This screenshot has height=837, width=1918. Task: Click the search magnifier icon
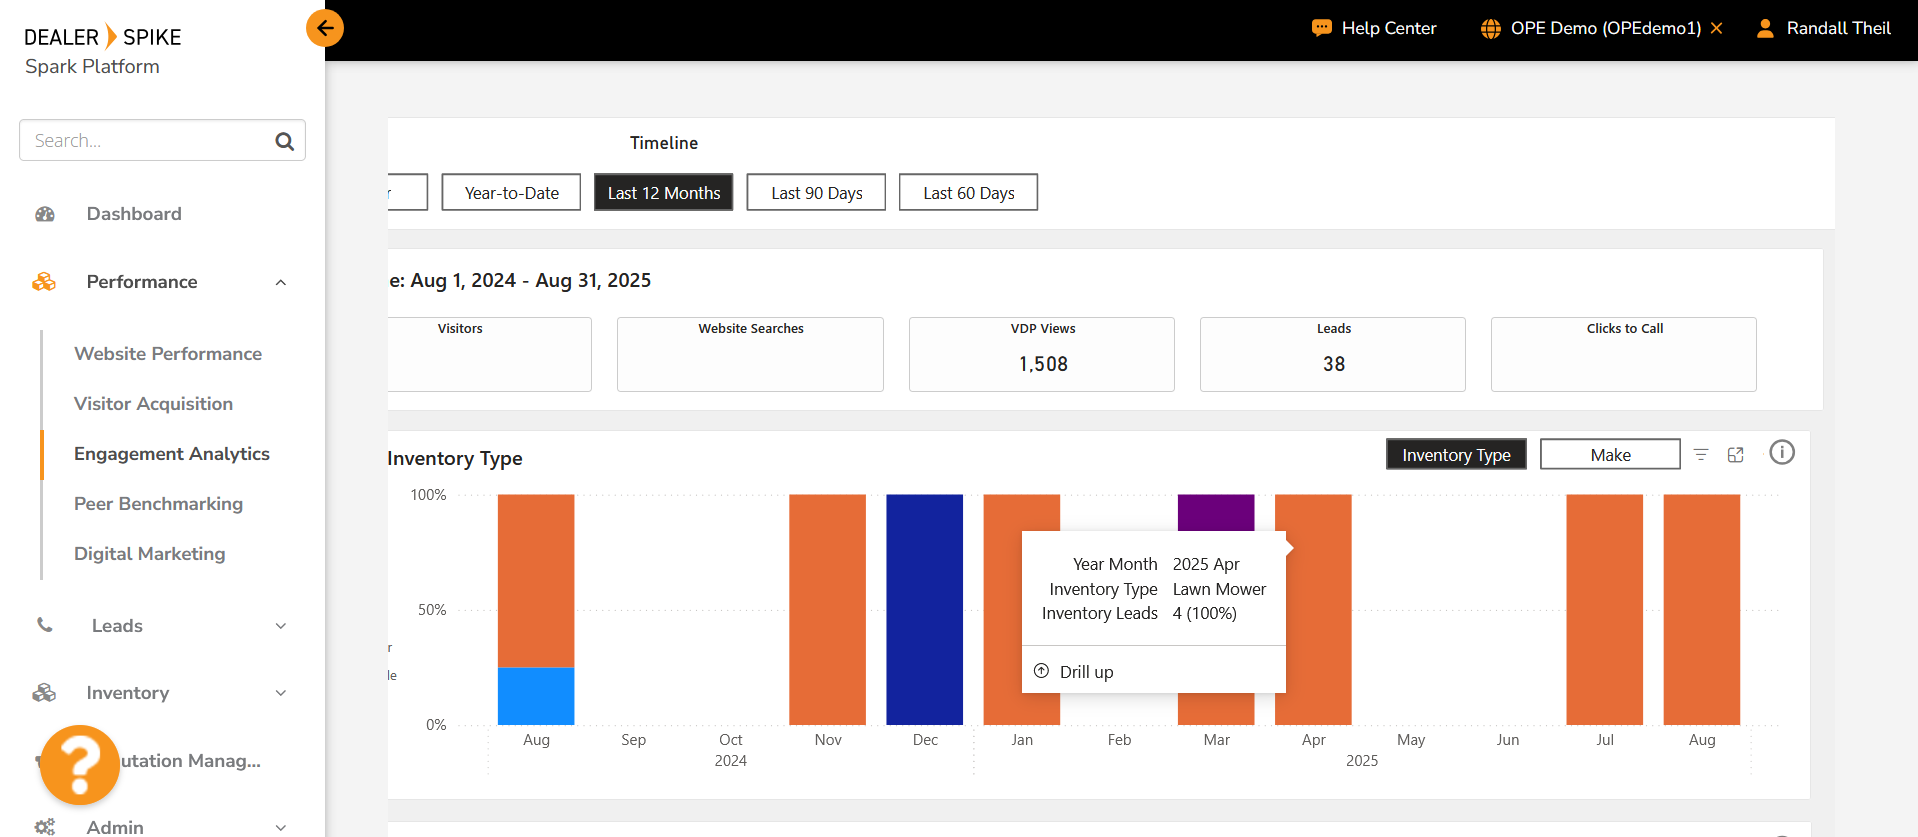tap(284, 141)
